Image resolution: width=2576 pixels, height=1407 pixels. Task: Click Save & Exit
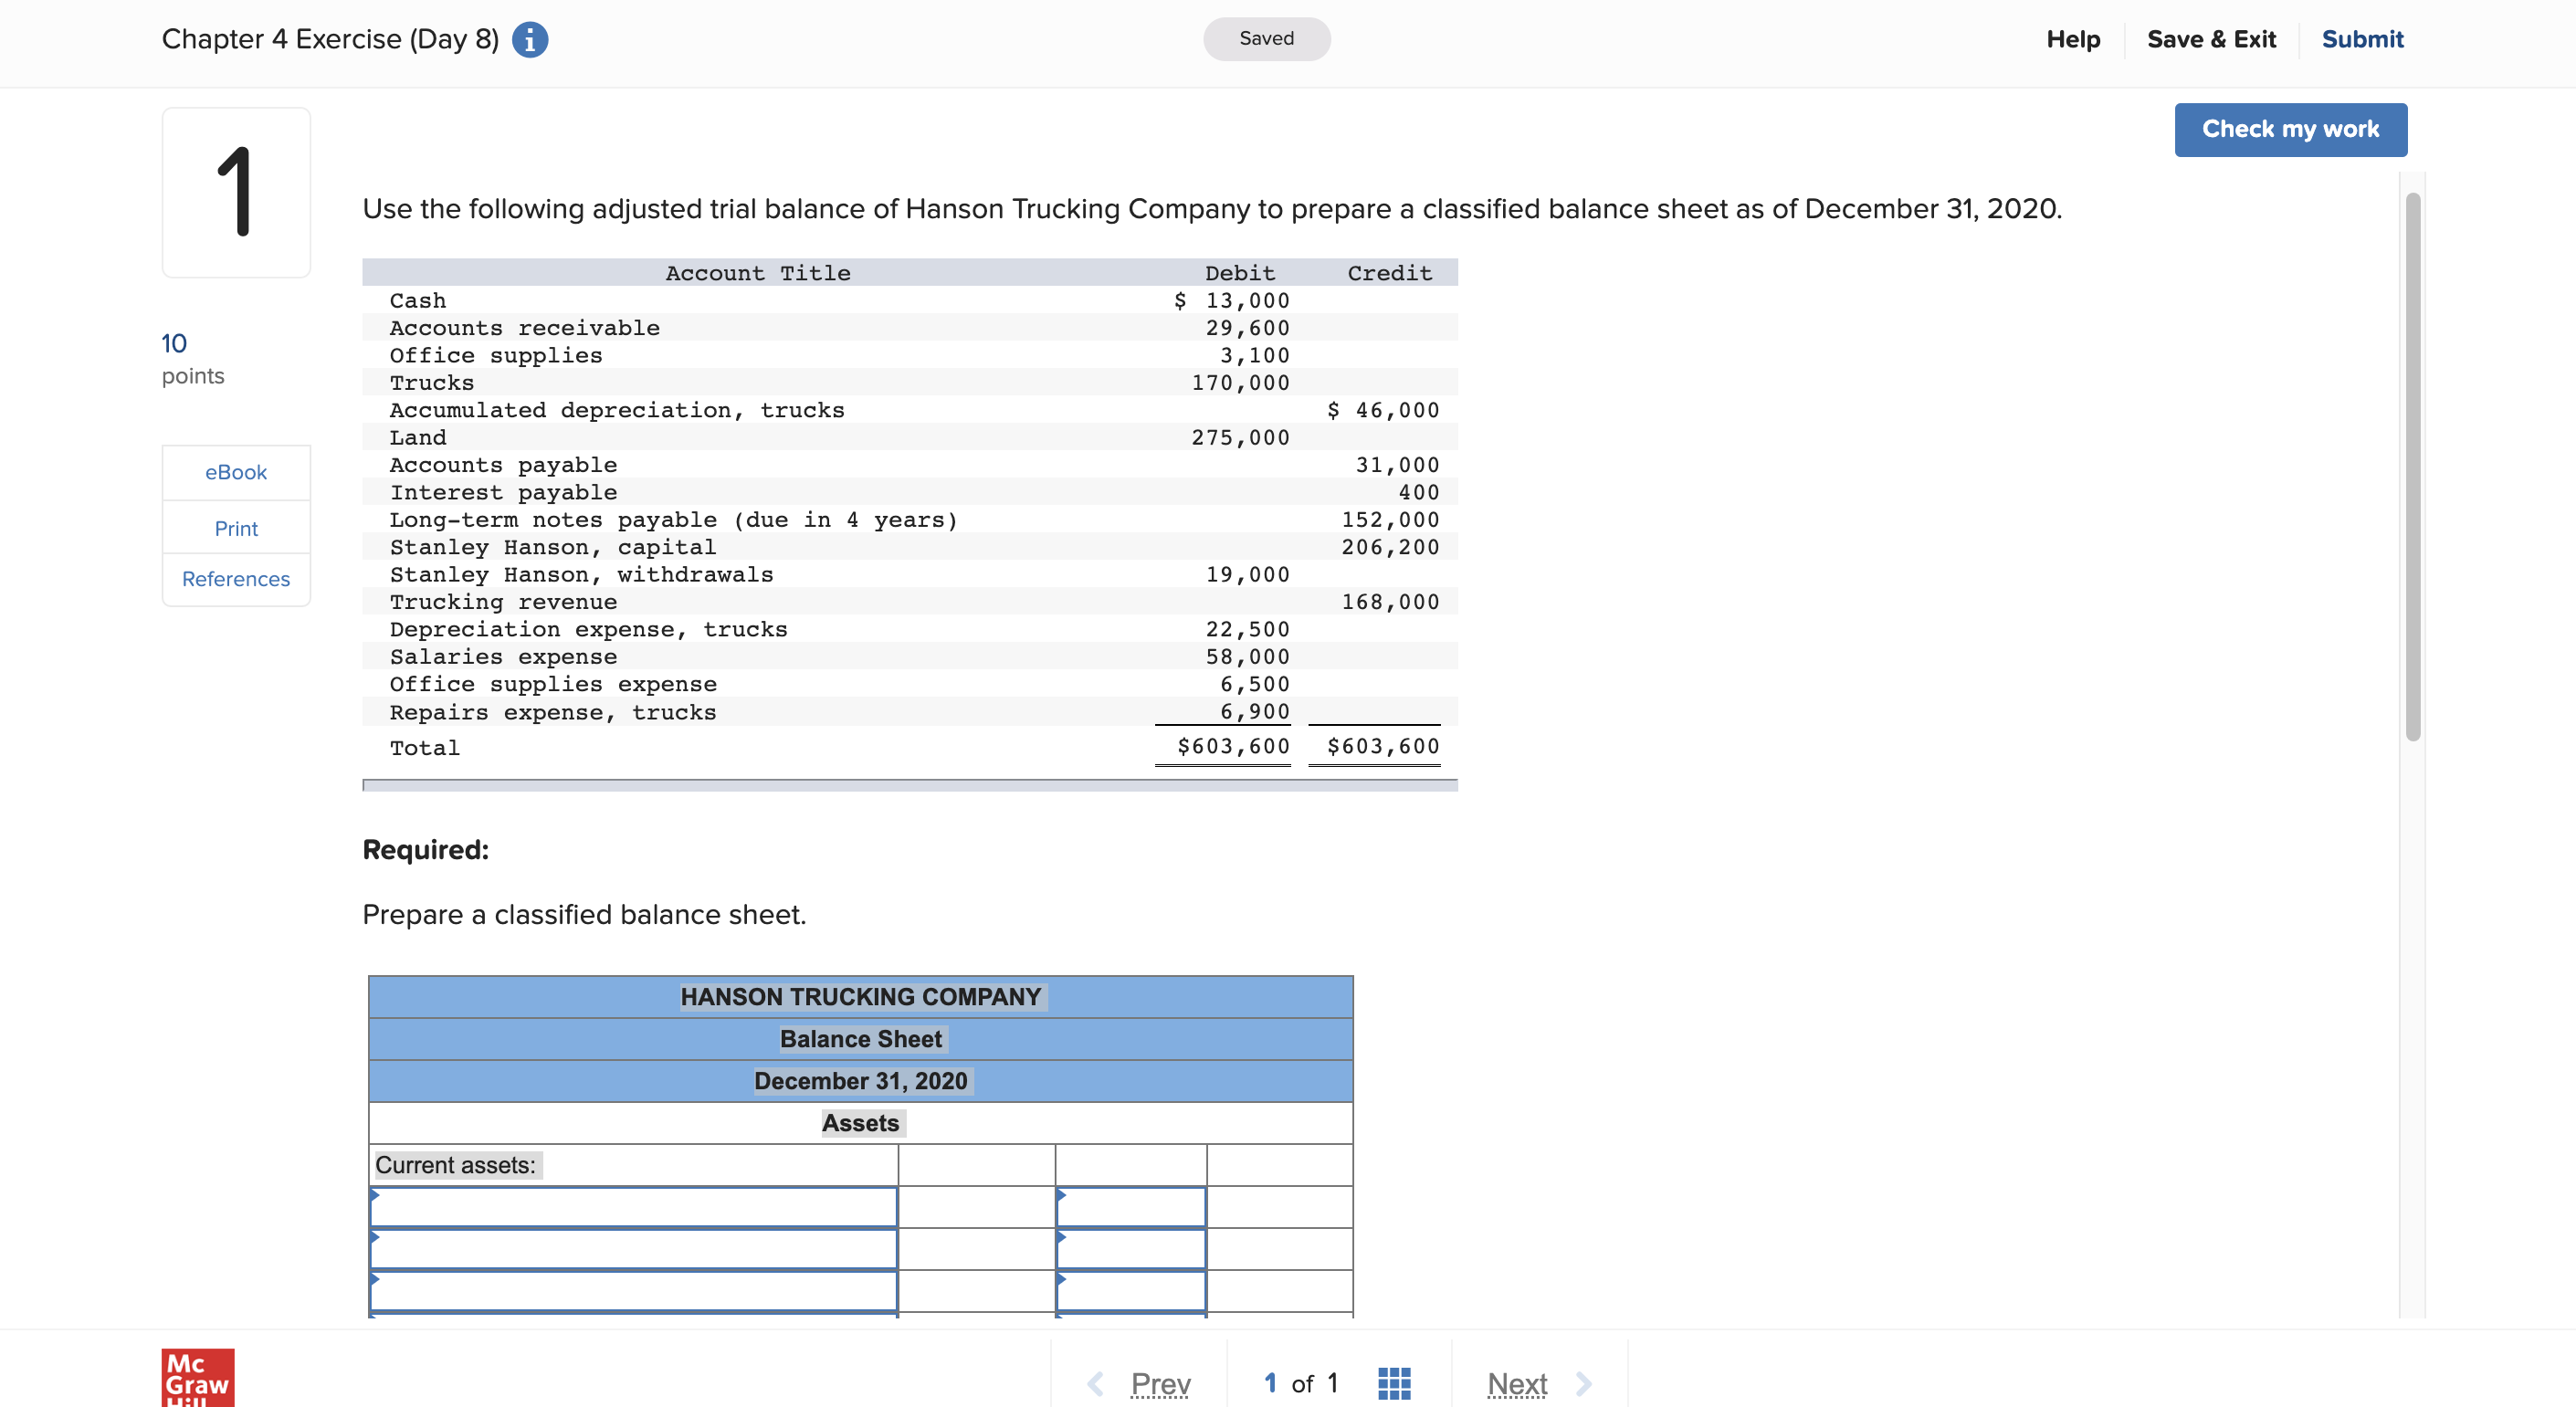[x=2210, y=40]
